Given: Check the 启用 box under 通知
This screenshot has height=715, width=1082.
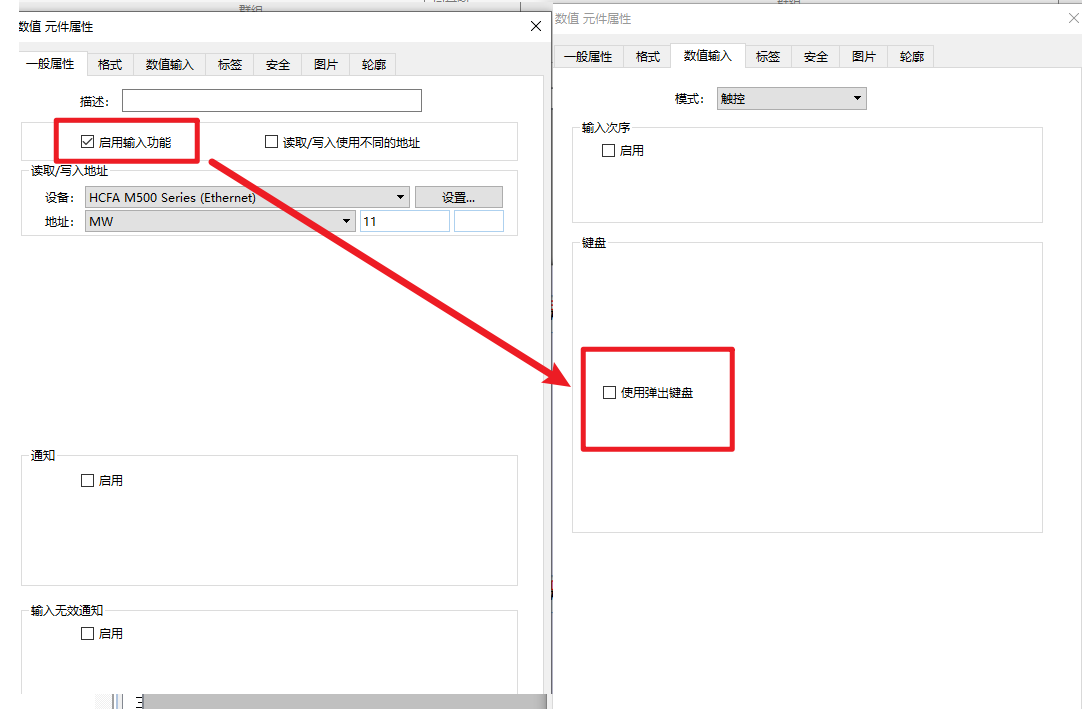Looking at the screenshot, I should coord(87,480).
